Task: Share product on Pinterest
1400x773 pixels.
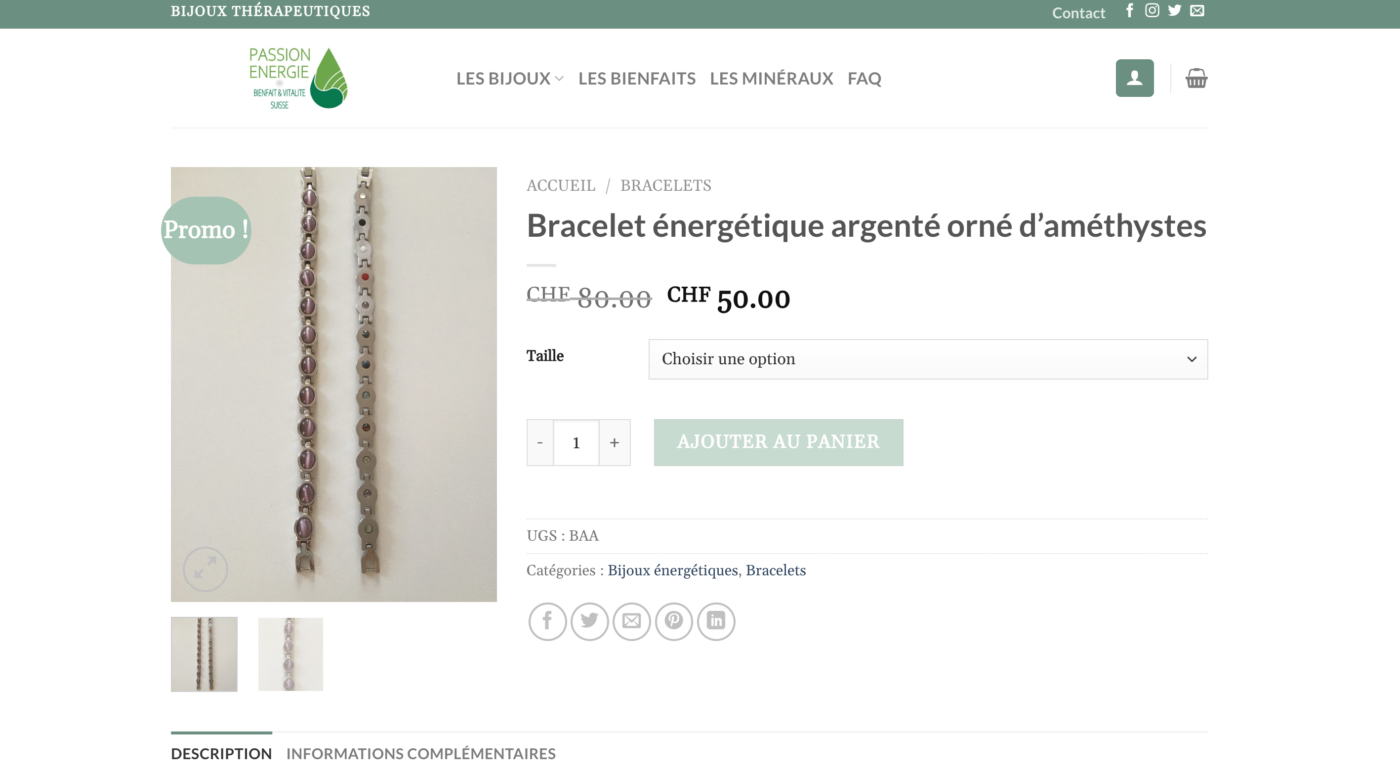Action: pos(674,622)
